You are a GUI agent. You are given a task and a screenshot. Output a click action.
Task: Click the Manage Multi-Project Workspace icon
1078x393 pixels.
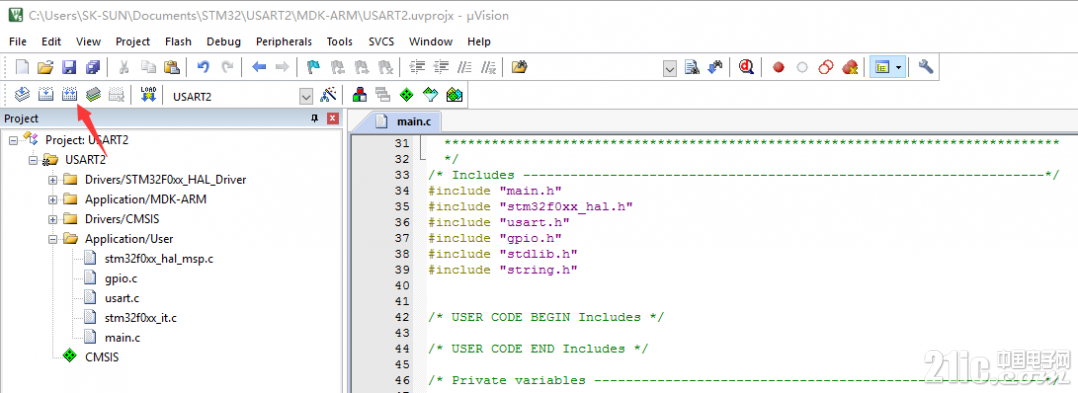pos(382,95)
